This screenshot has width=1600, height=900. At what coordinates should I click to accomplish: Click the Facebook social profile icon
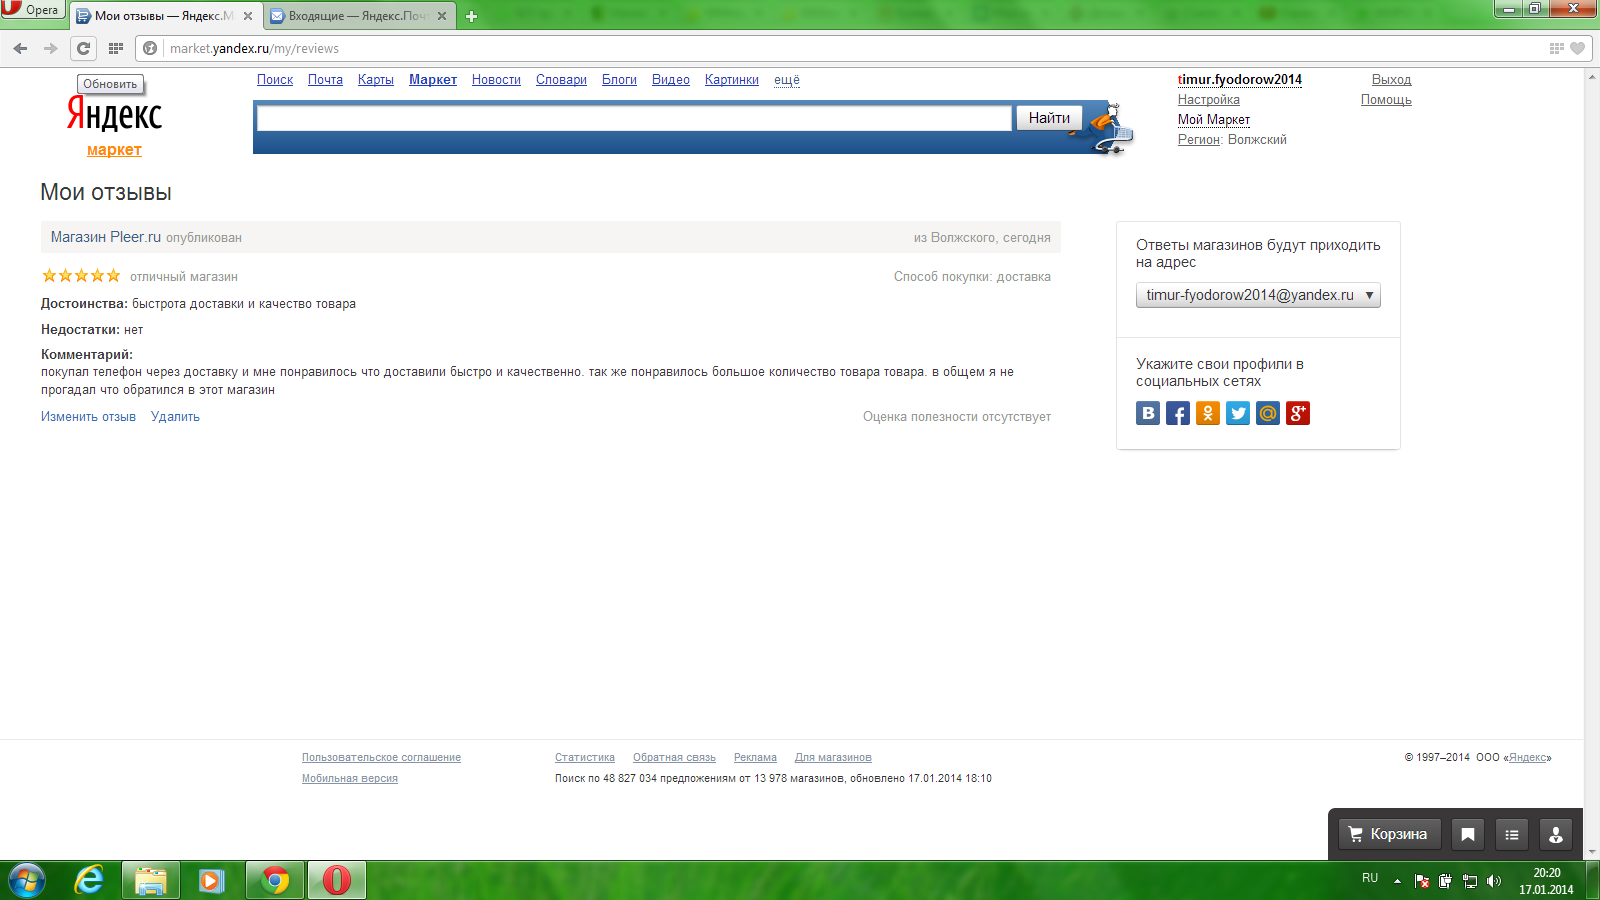pyautogui.click(x=1178, y=413)
